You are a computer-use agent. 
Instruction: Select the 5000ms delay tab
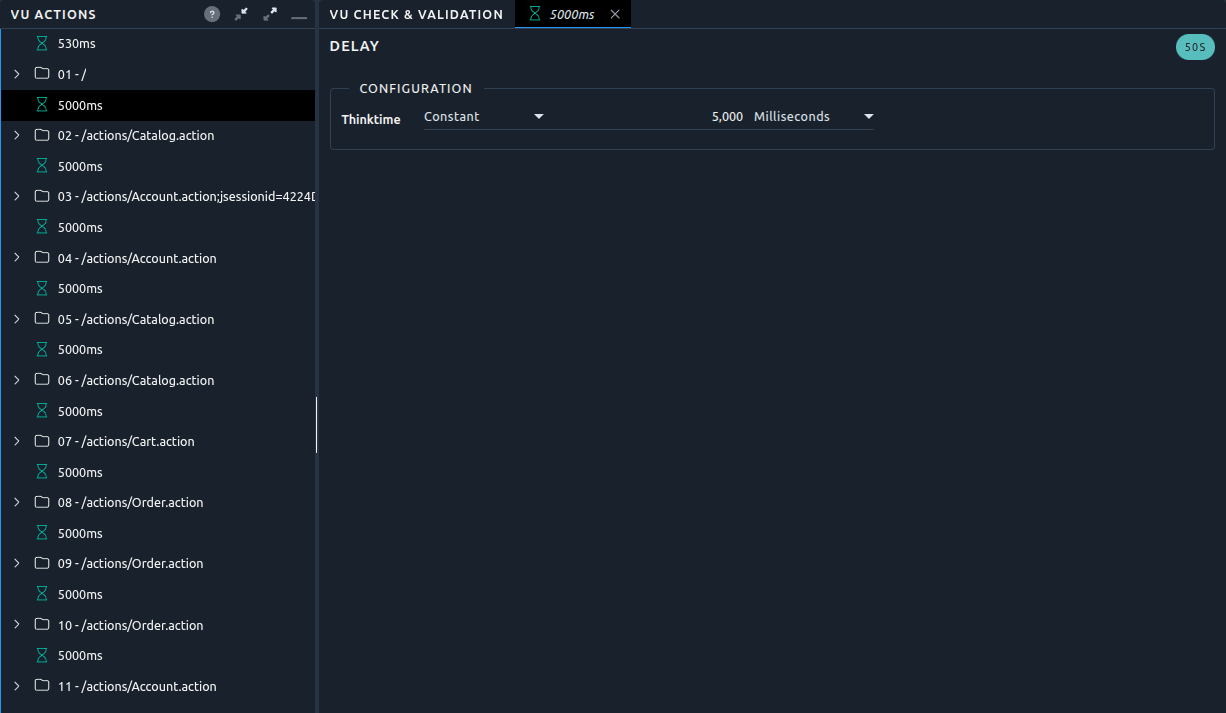click(571, 14)
